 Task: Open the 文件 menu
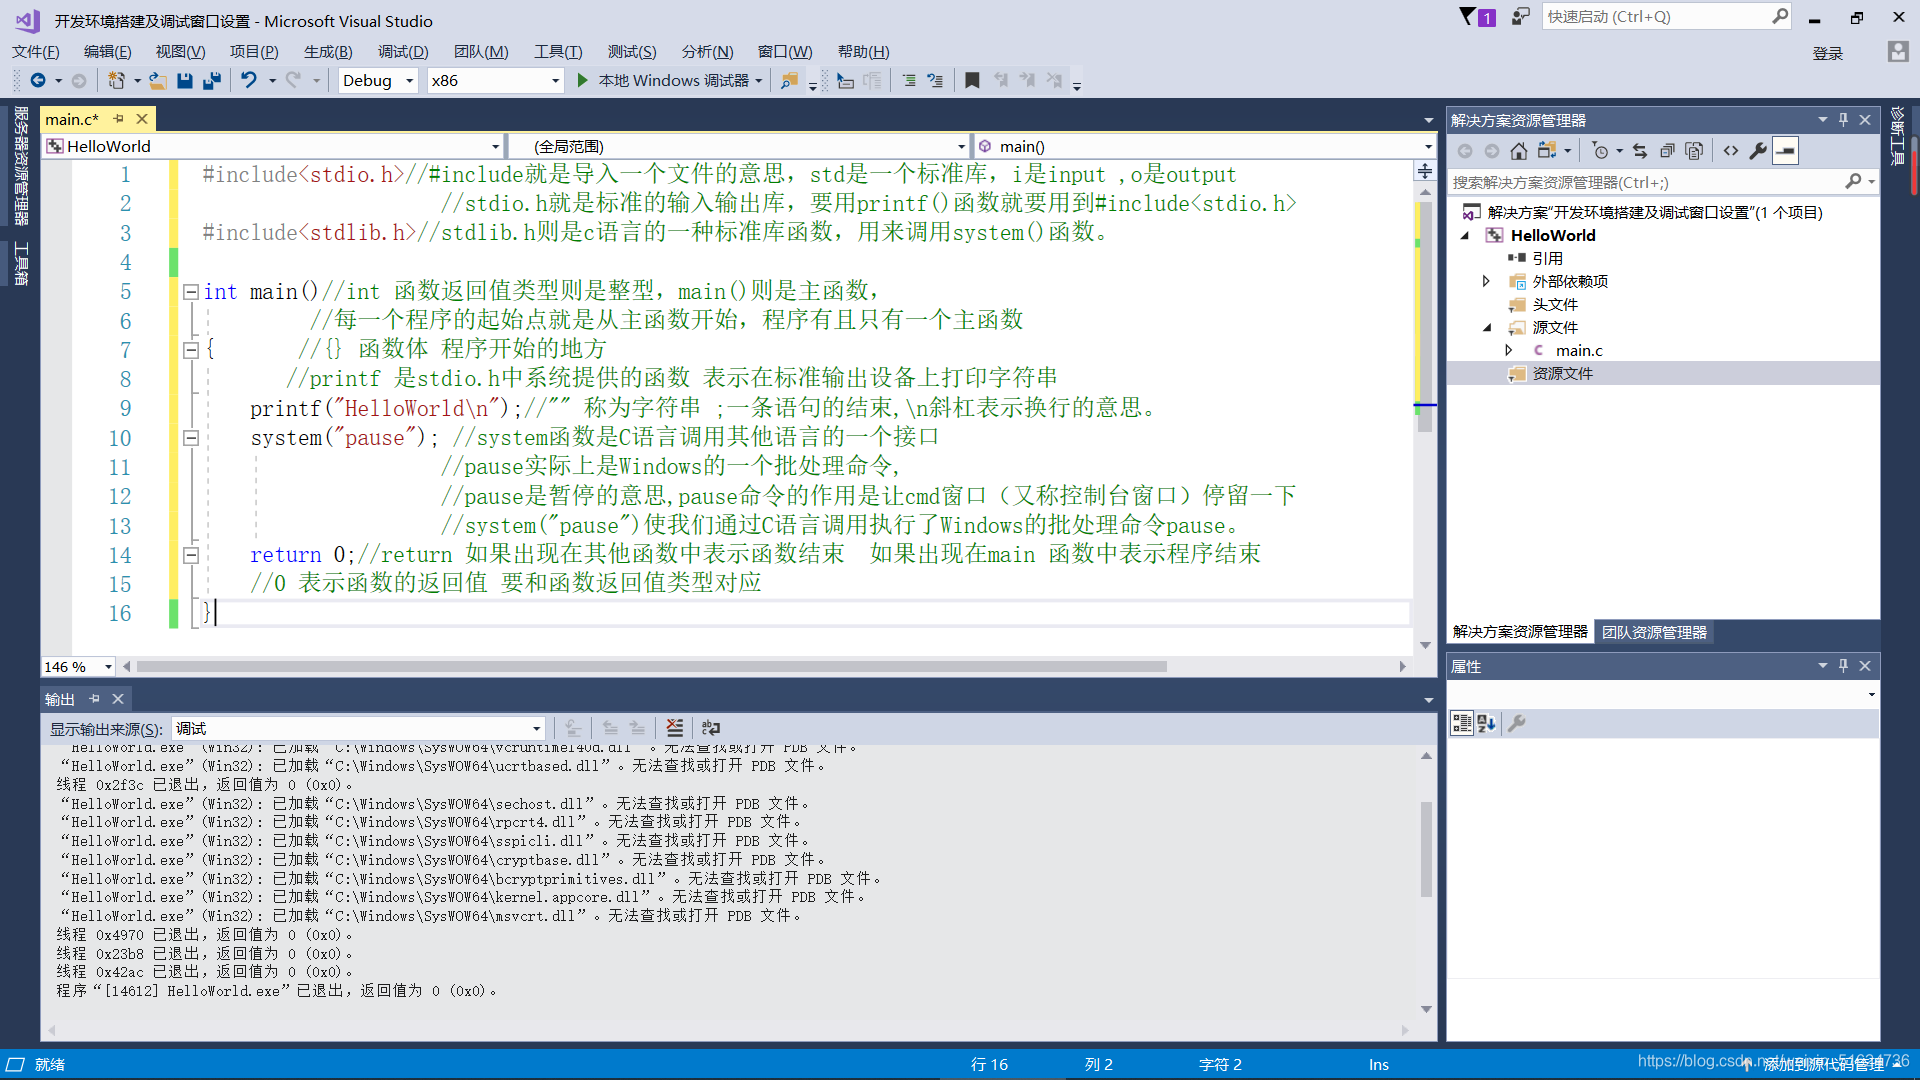point(38,51)
